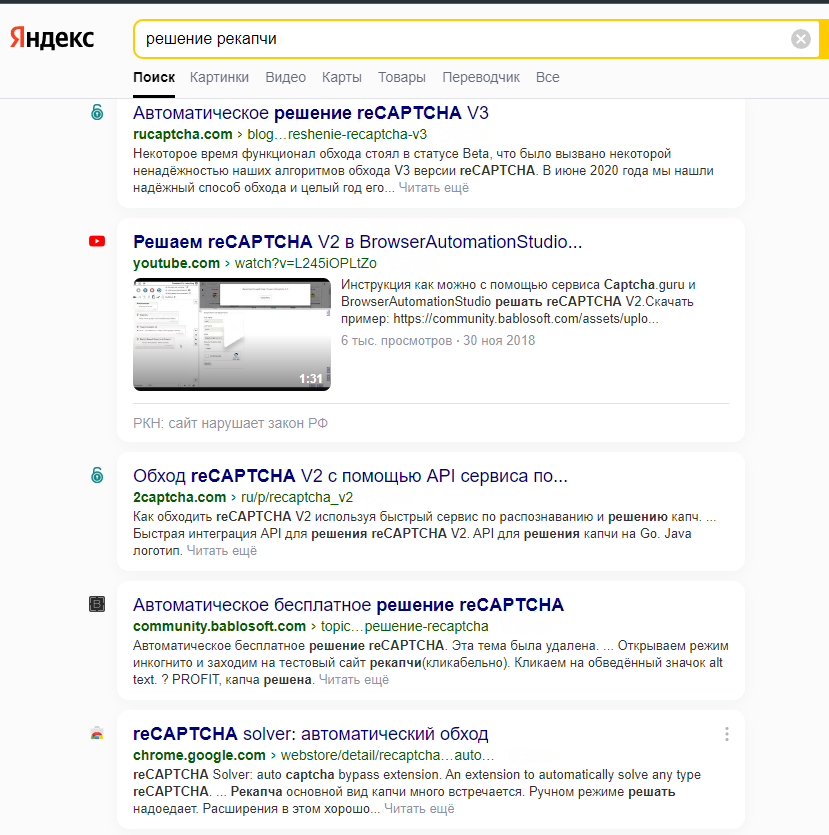The width and height of the screenshot is (829, 835).
Task: Click the blog…reshenie-recaptcha-v3 path link
Action: click(337, 134)
